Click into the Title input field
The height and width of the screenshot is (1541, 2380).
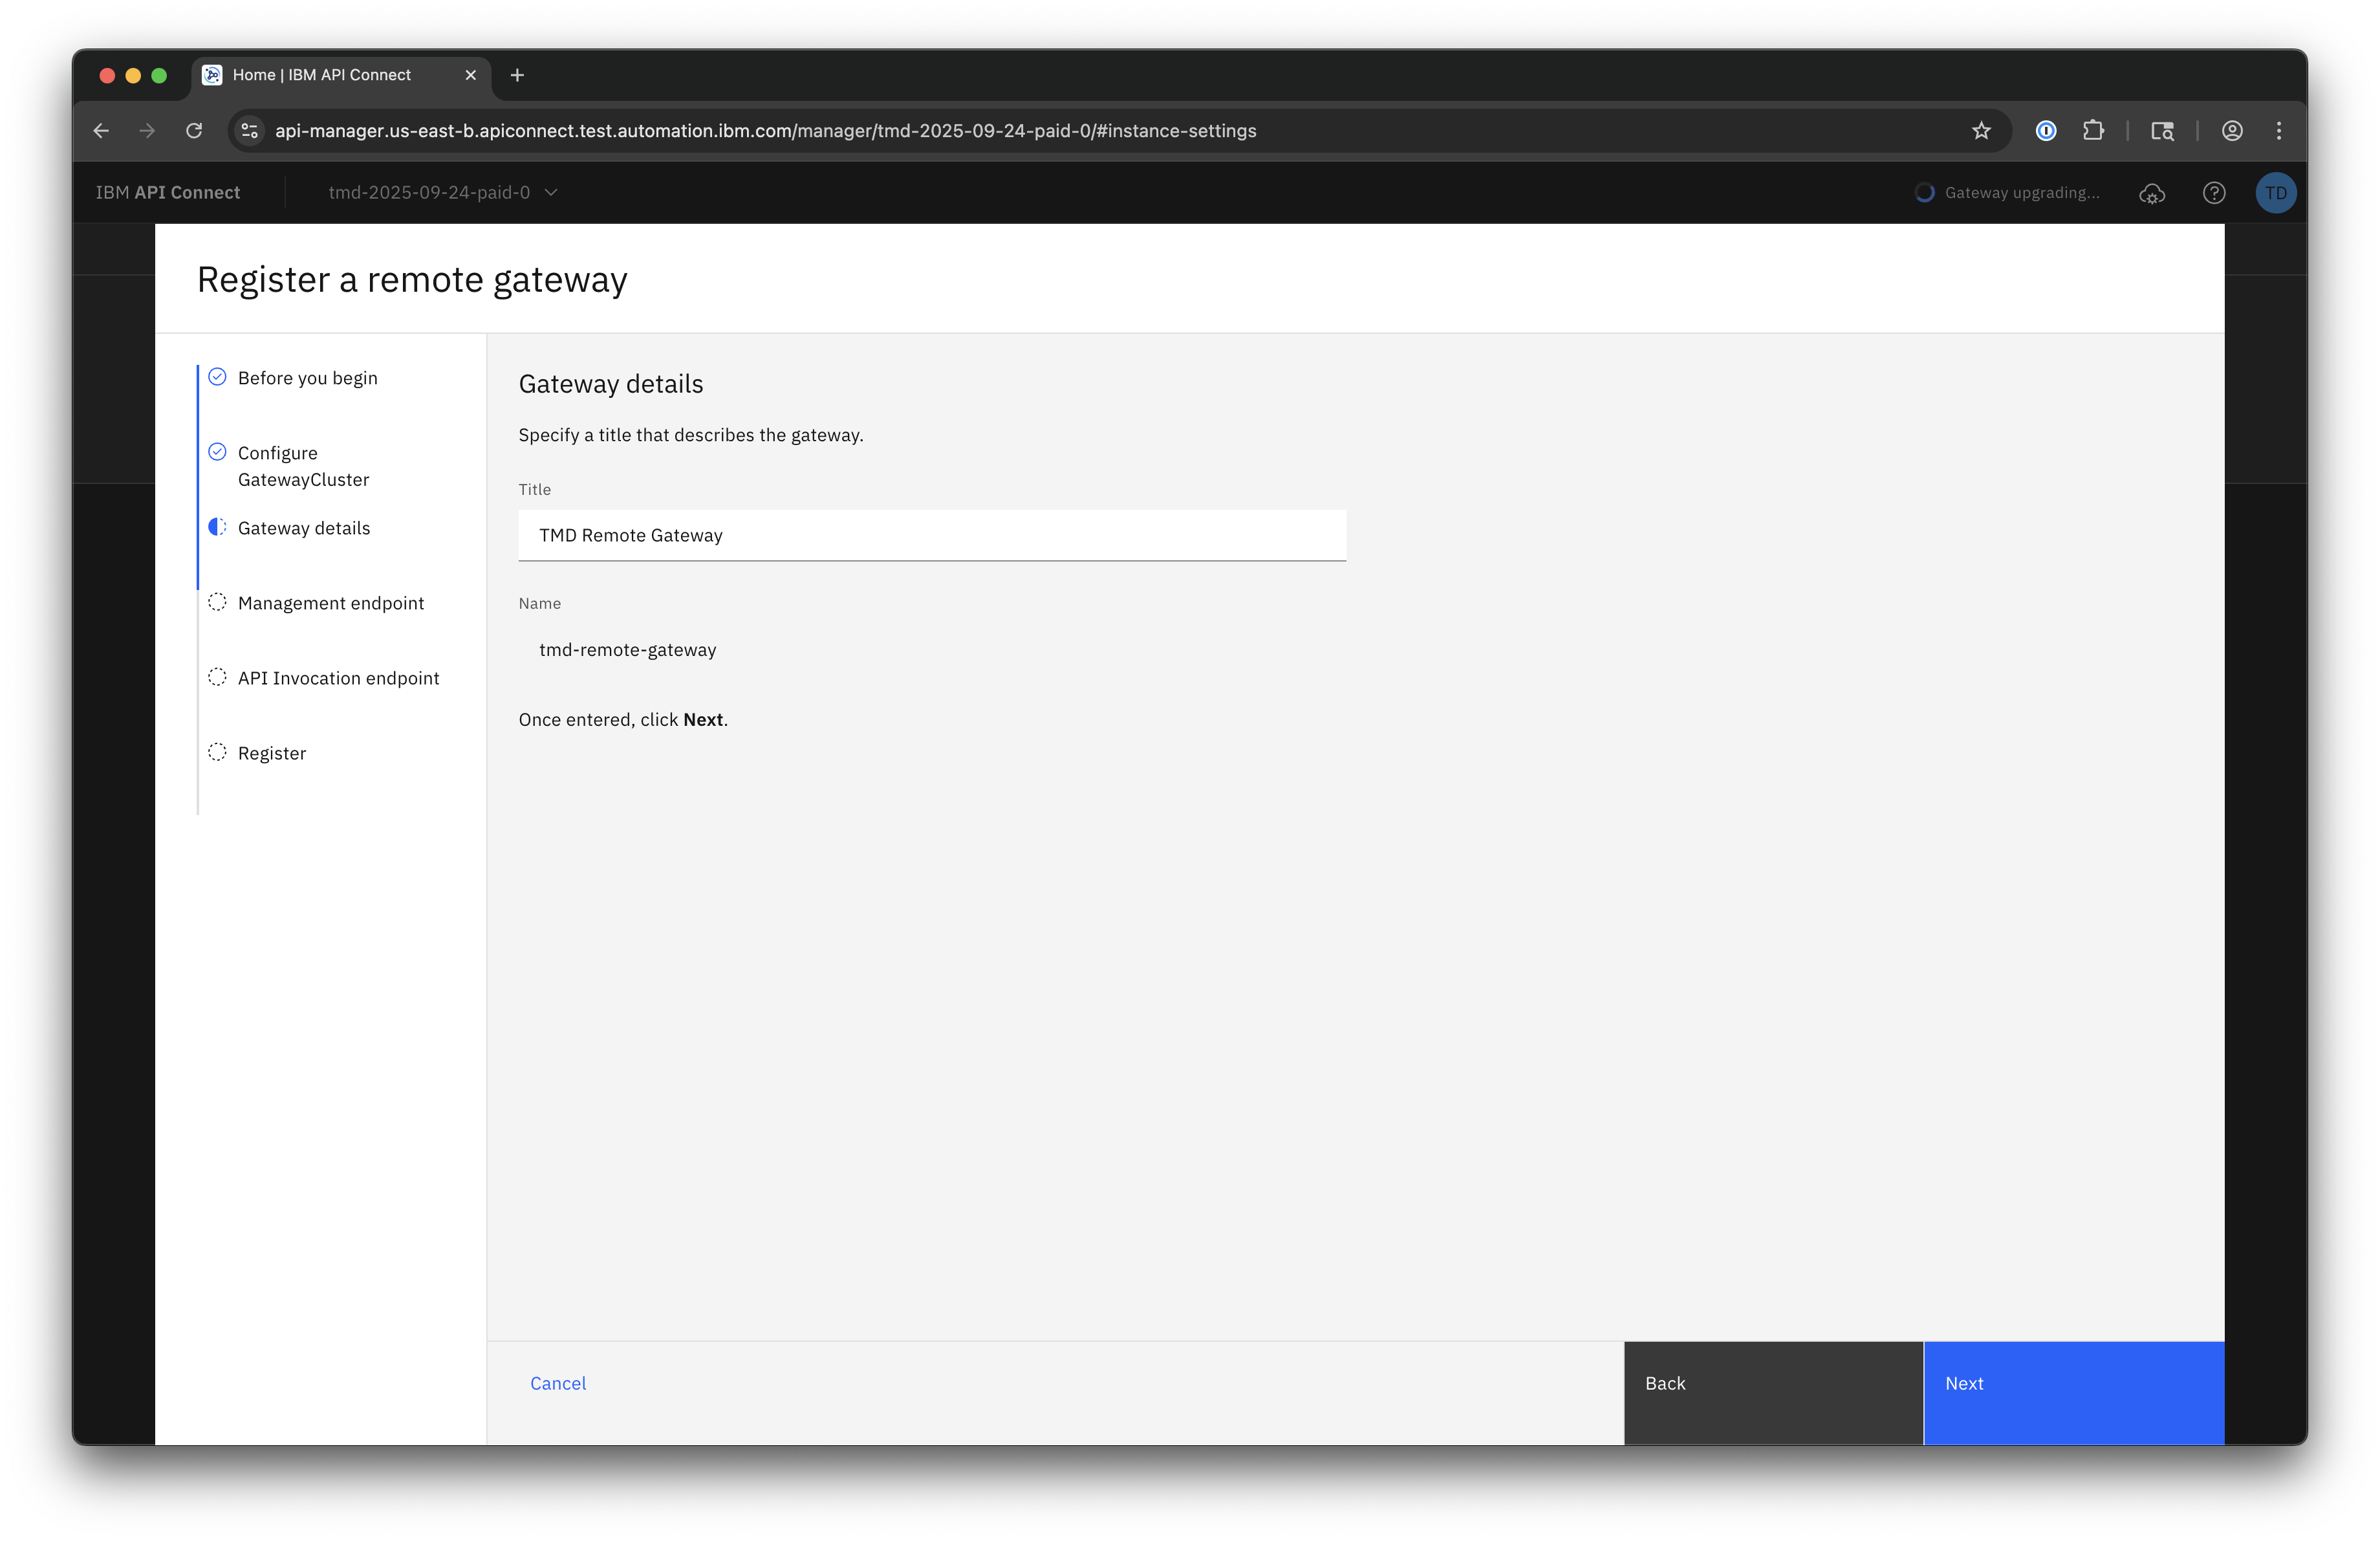(931, 535)
